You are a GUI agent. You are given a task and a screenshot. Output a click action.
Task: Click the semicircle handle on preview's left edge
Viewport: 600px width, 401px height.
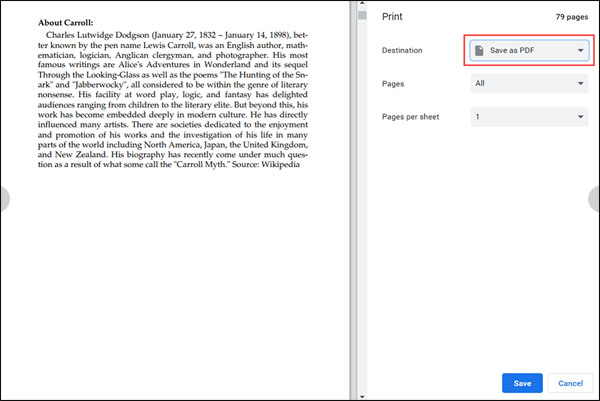click(x=4, y=198)
